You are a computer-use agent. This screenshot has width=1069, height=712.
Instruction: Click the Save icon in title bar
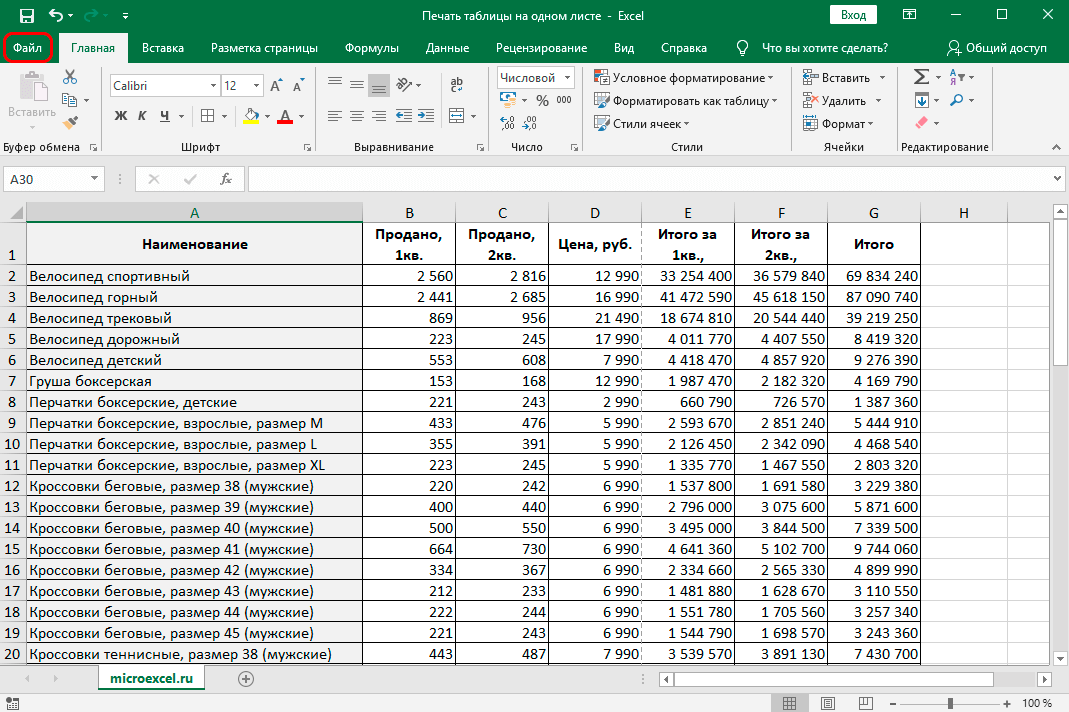26,16
